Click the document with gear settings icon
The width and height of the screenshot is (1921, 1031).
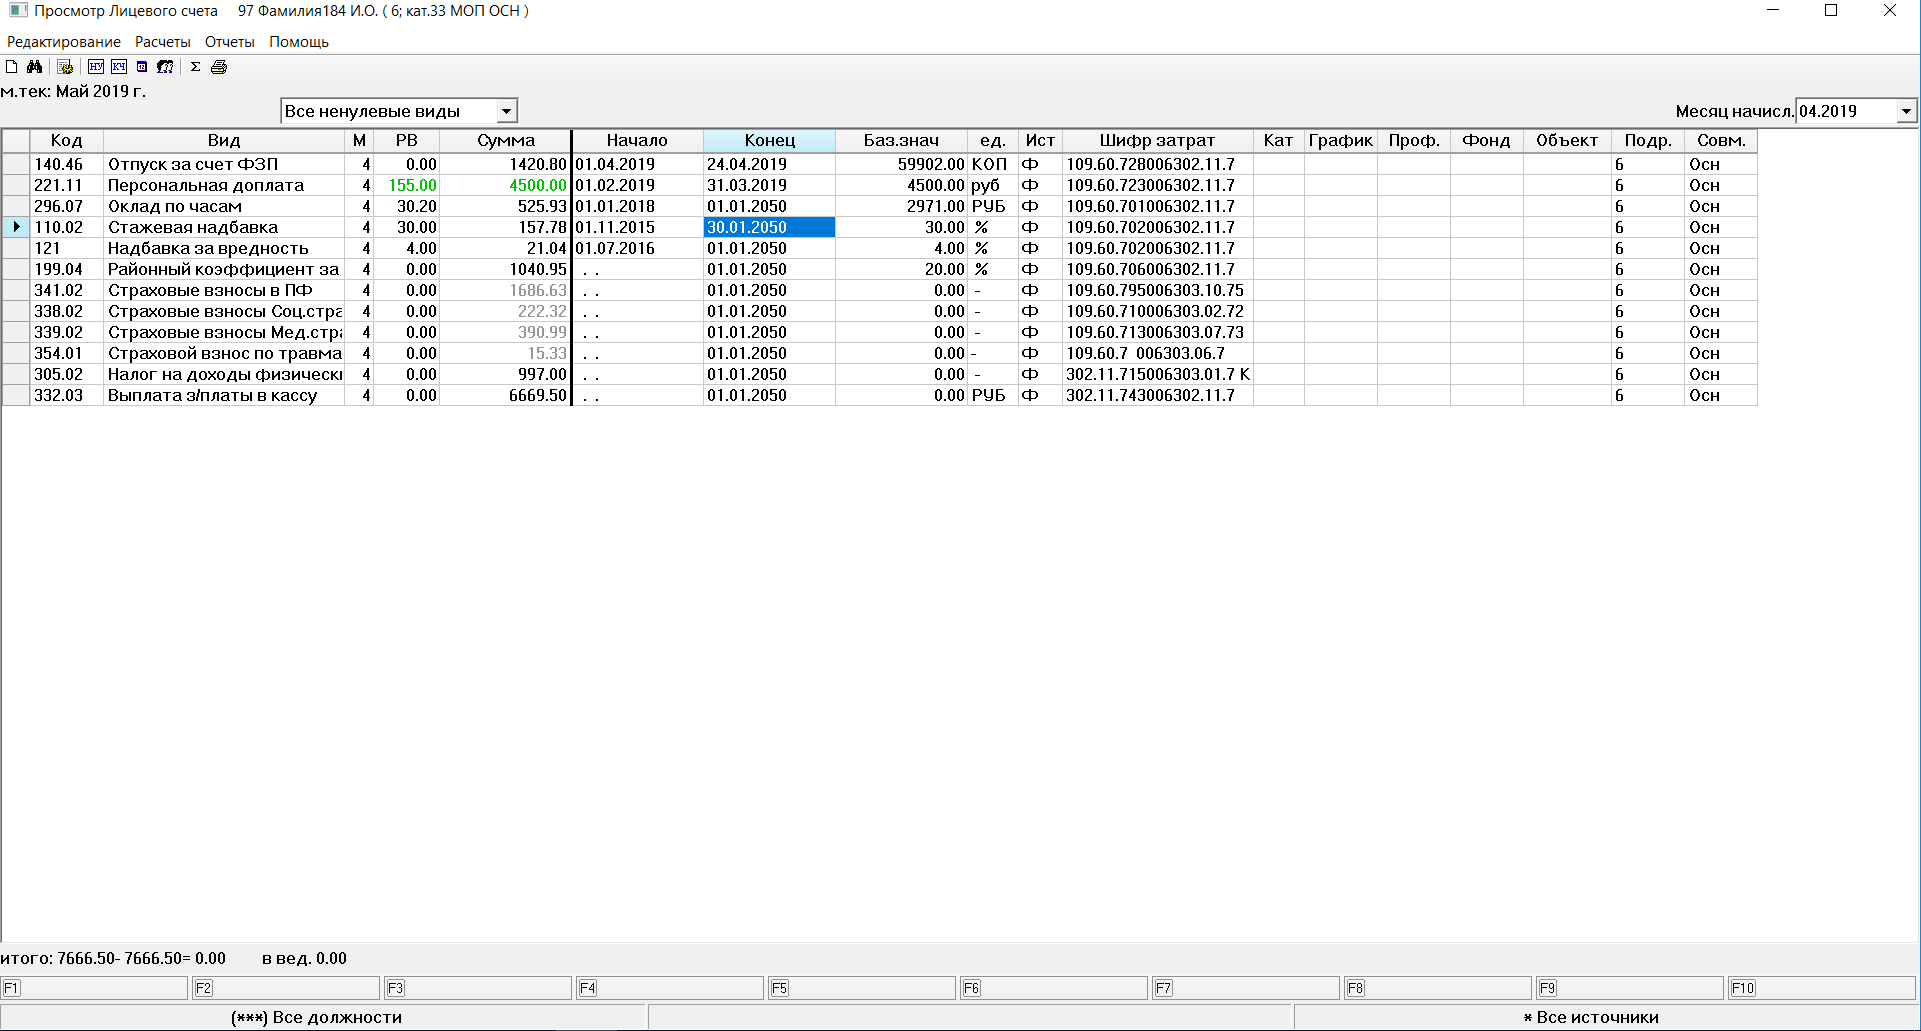click(x=65, y=67)
